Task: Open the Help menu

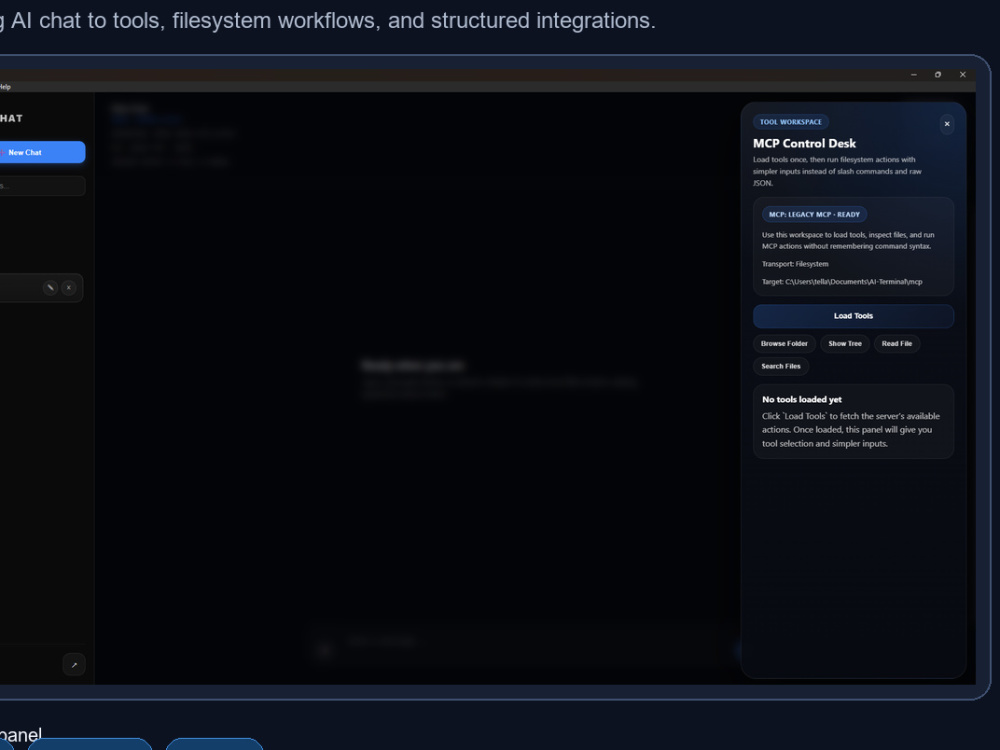Action: click(5, 87)
